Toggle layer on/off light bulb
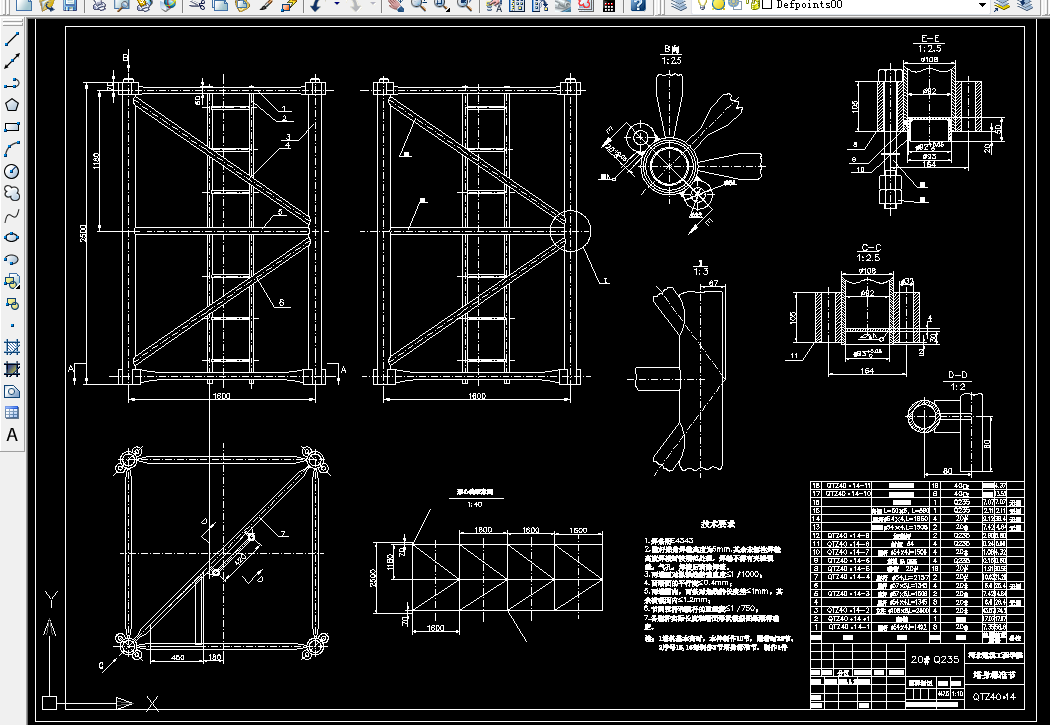The image size is (1050, 725). tap(702, 5)
